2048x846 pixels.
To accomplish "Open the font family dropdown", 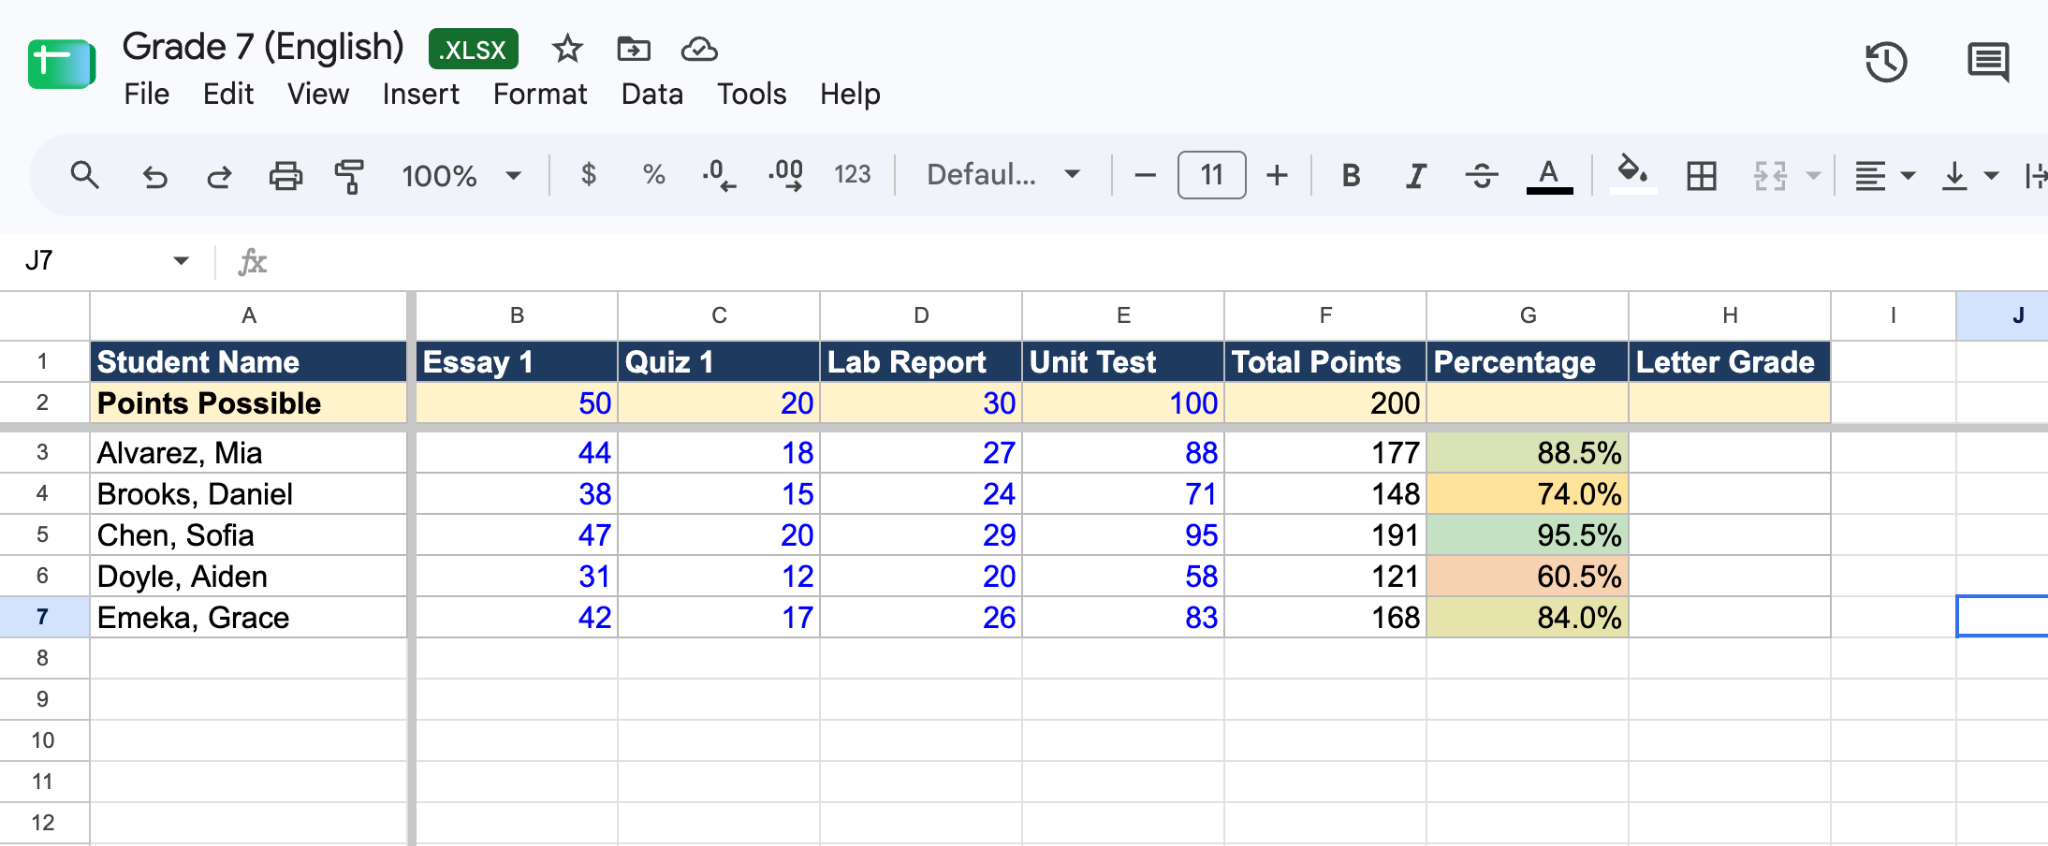I will [x=1004, y=175].
